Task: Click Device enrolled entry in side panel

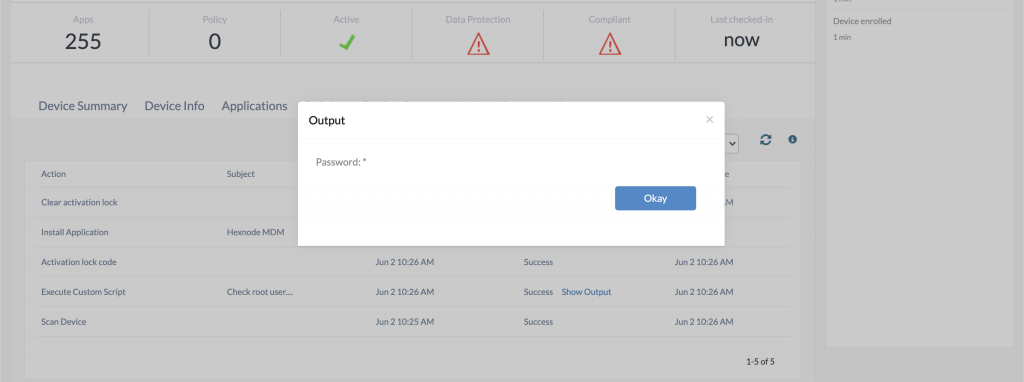Action: [862, 21]
